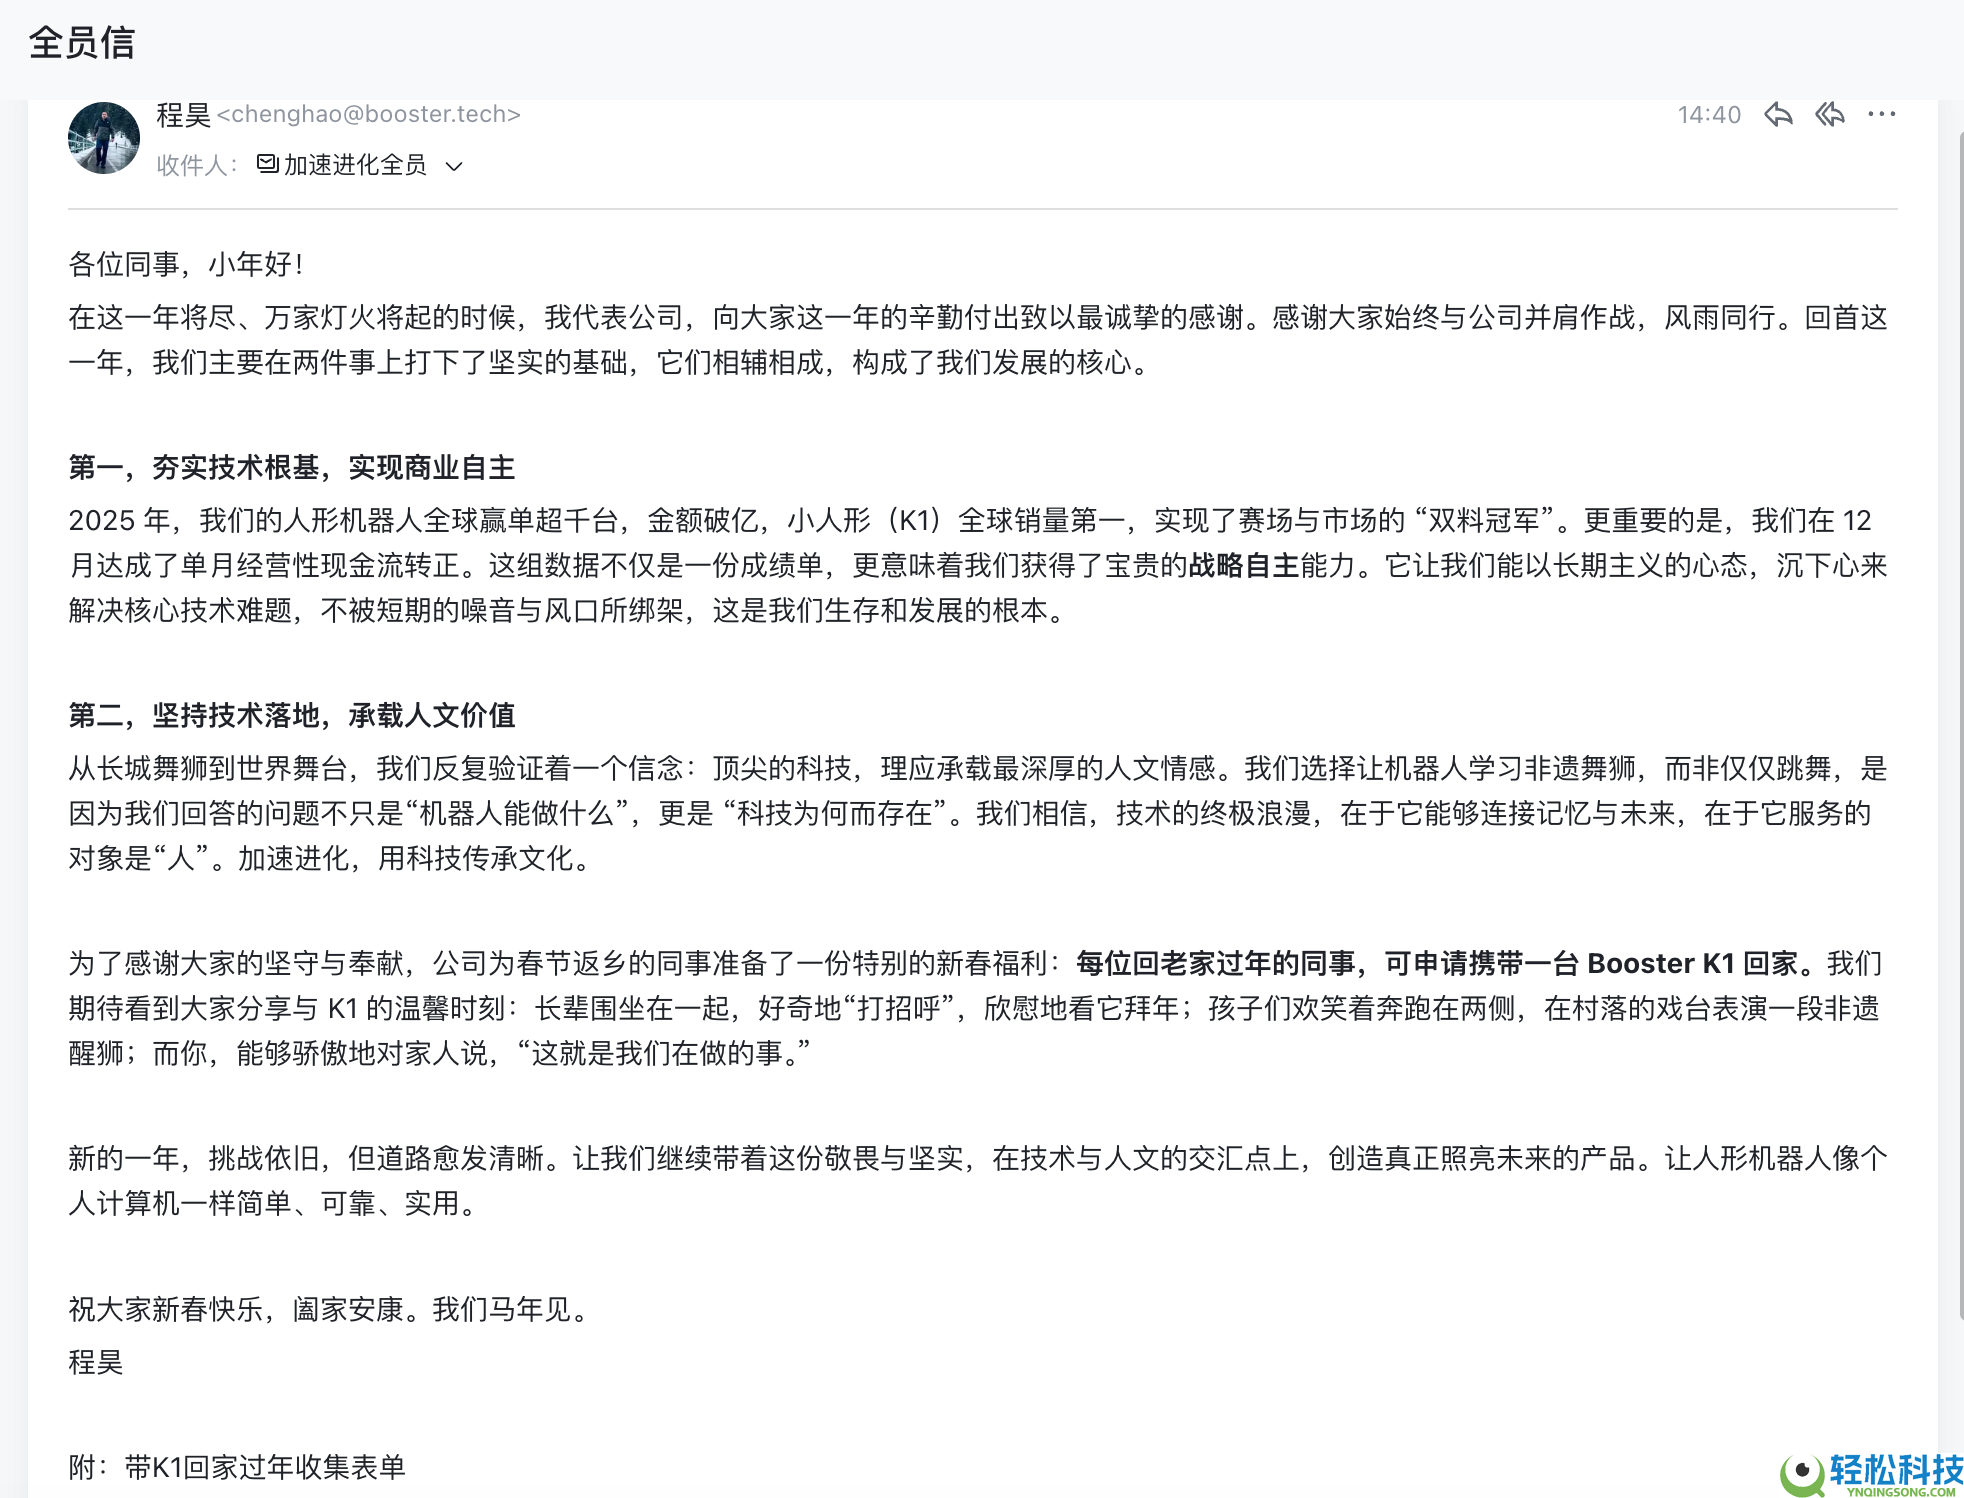
Task: Click the reply icon
Action: pos(1779,113)
